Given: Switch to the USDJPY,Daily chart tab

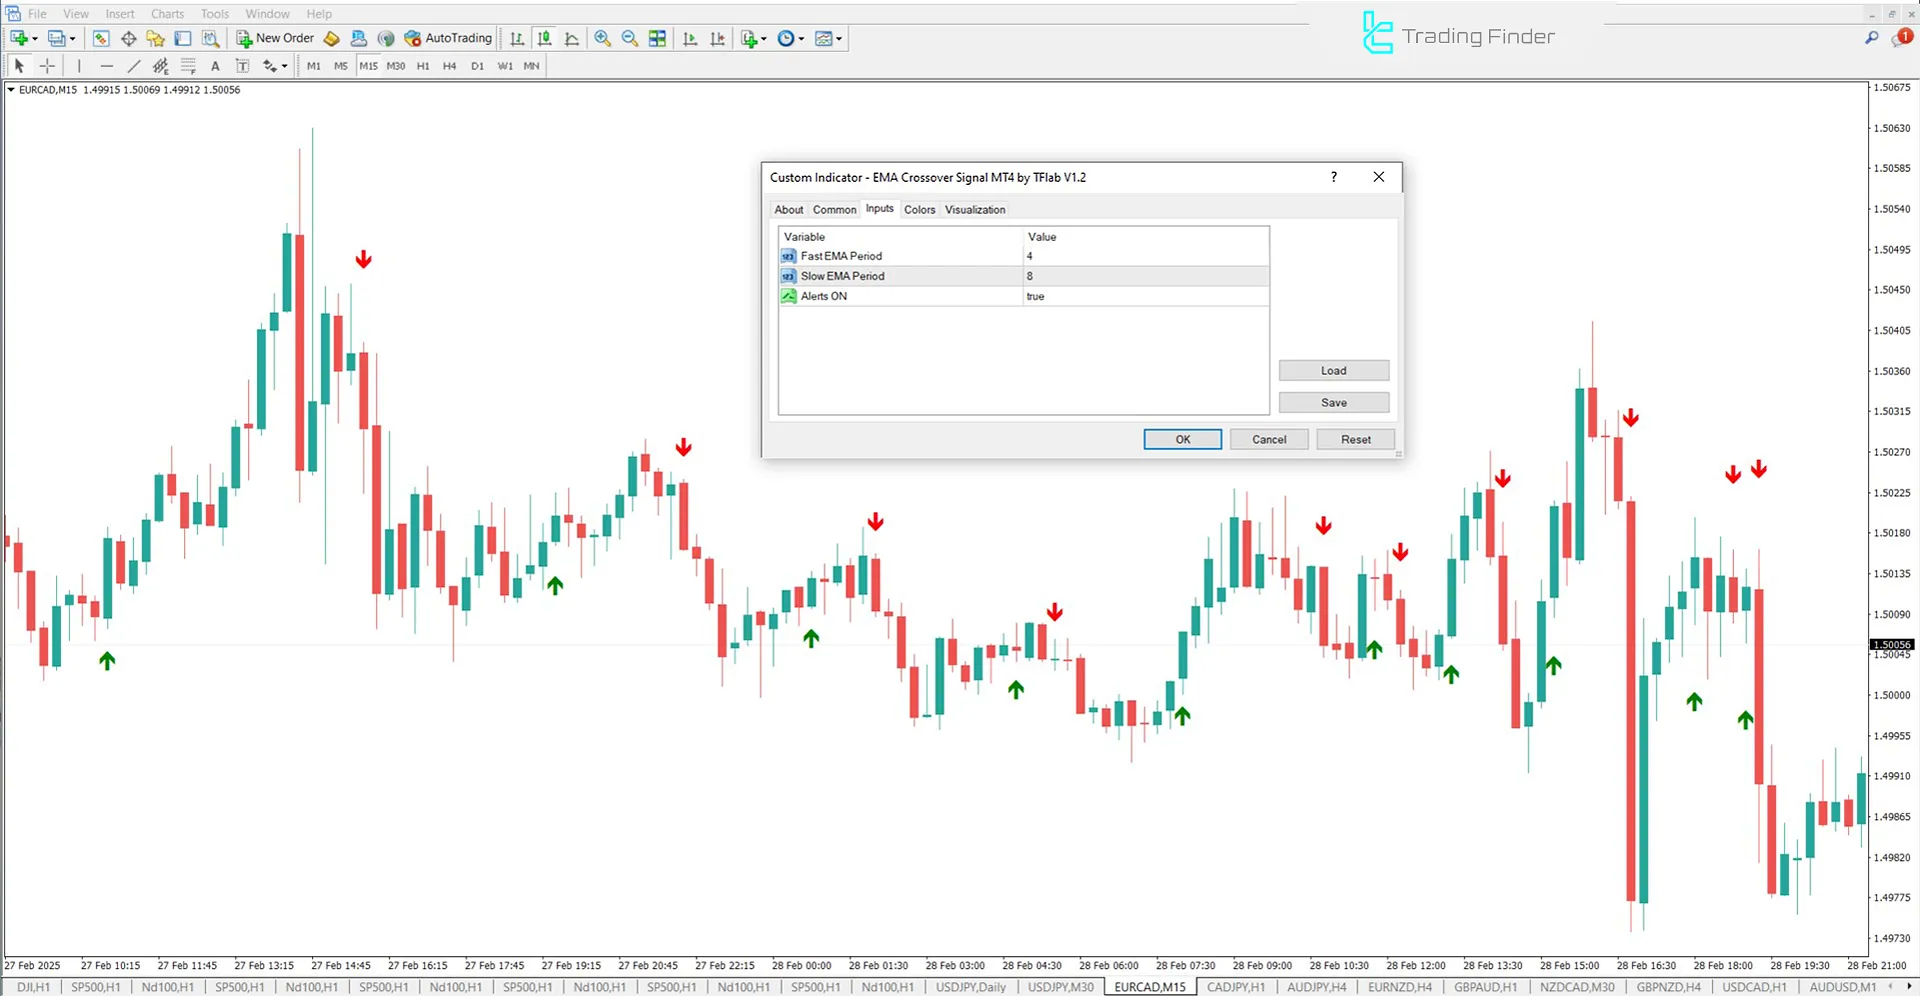Looking at the screenshot, I should 969,987.
